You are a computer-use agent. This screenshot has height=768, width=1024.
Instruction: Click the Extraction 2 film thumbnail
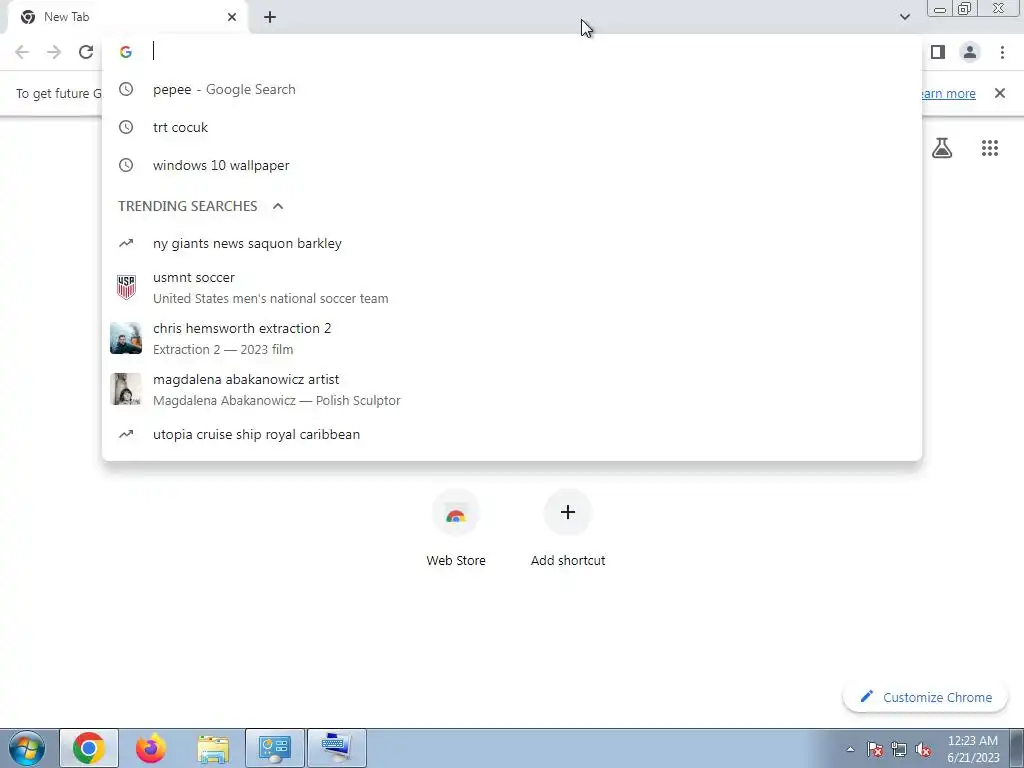click(x=126, y=338)
